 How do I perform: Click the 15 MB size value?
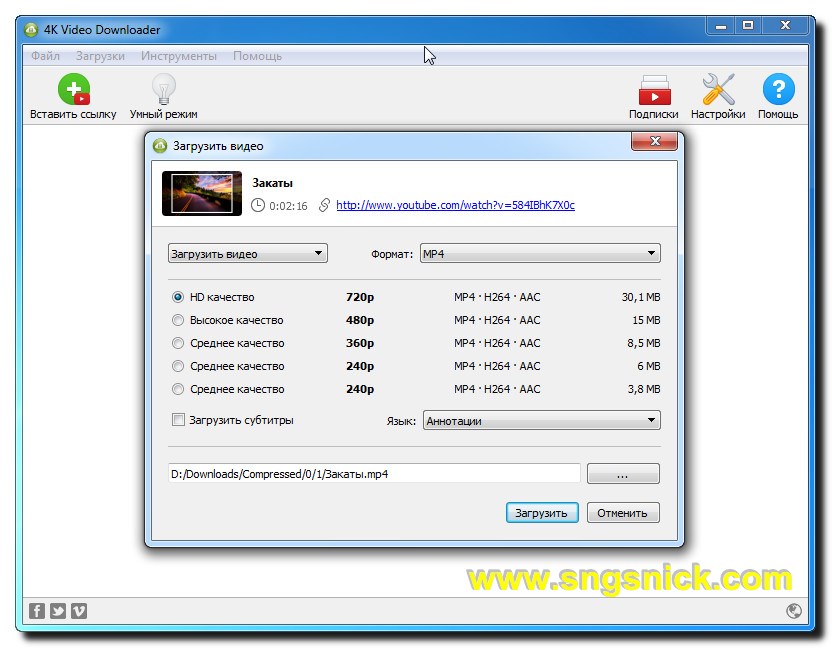tap(646, 320)
